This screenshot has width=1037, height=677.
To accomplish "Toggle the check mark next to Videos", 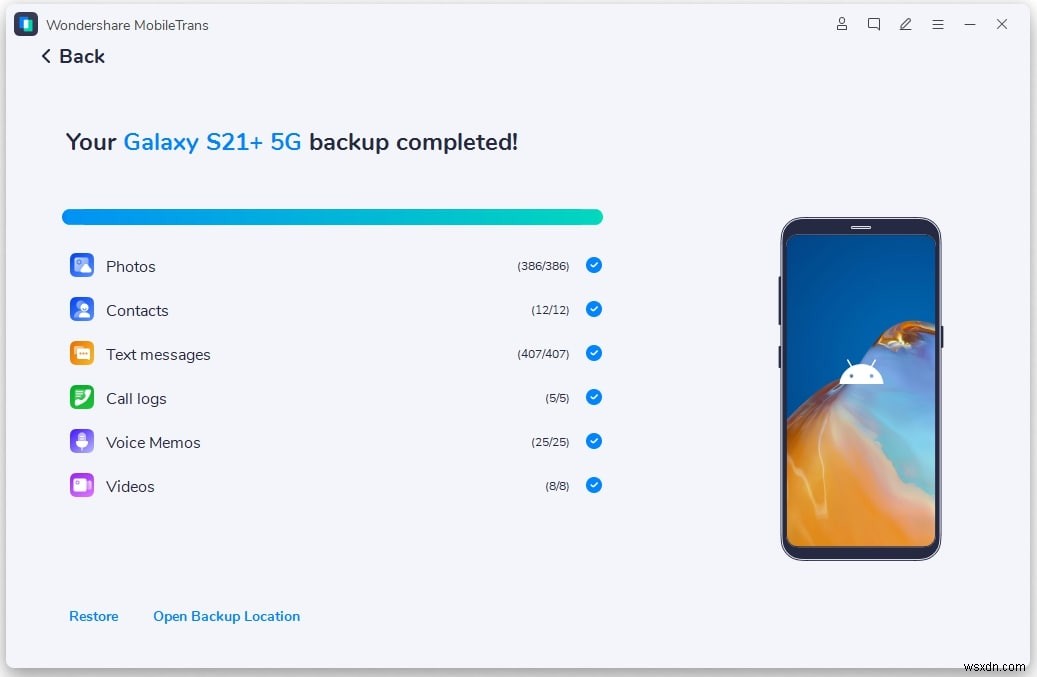I will [593, 485].
